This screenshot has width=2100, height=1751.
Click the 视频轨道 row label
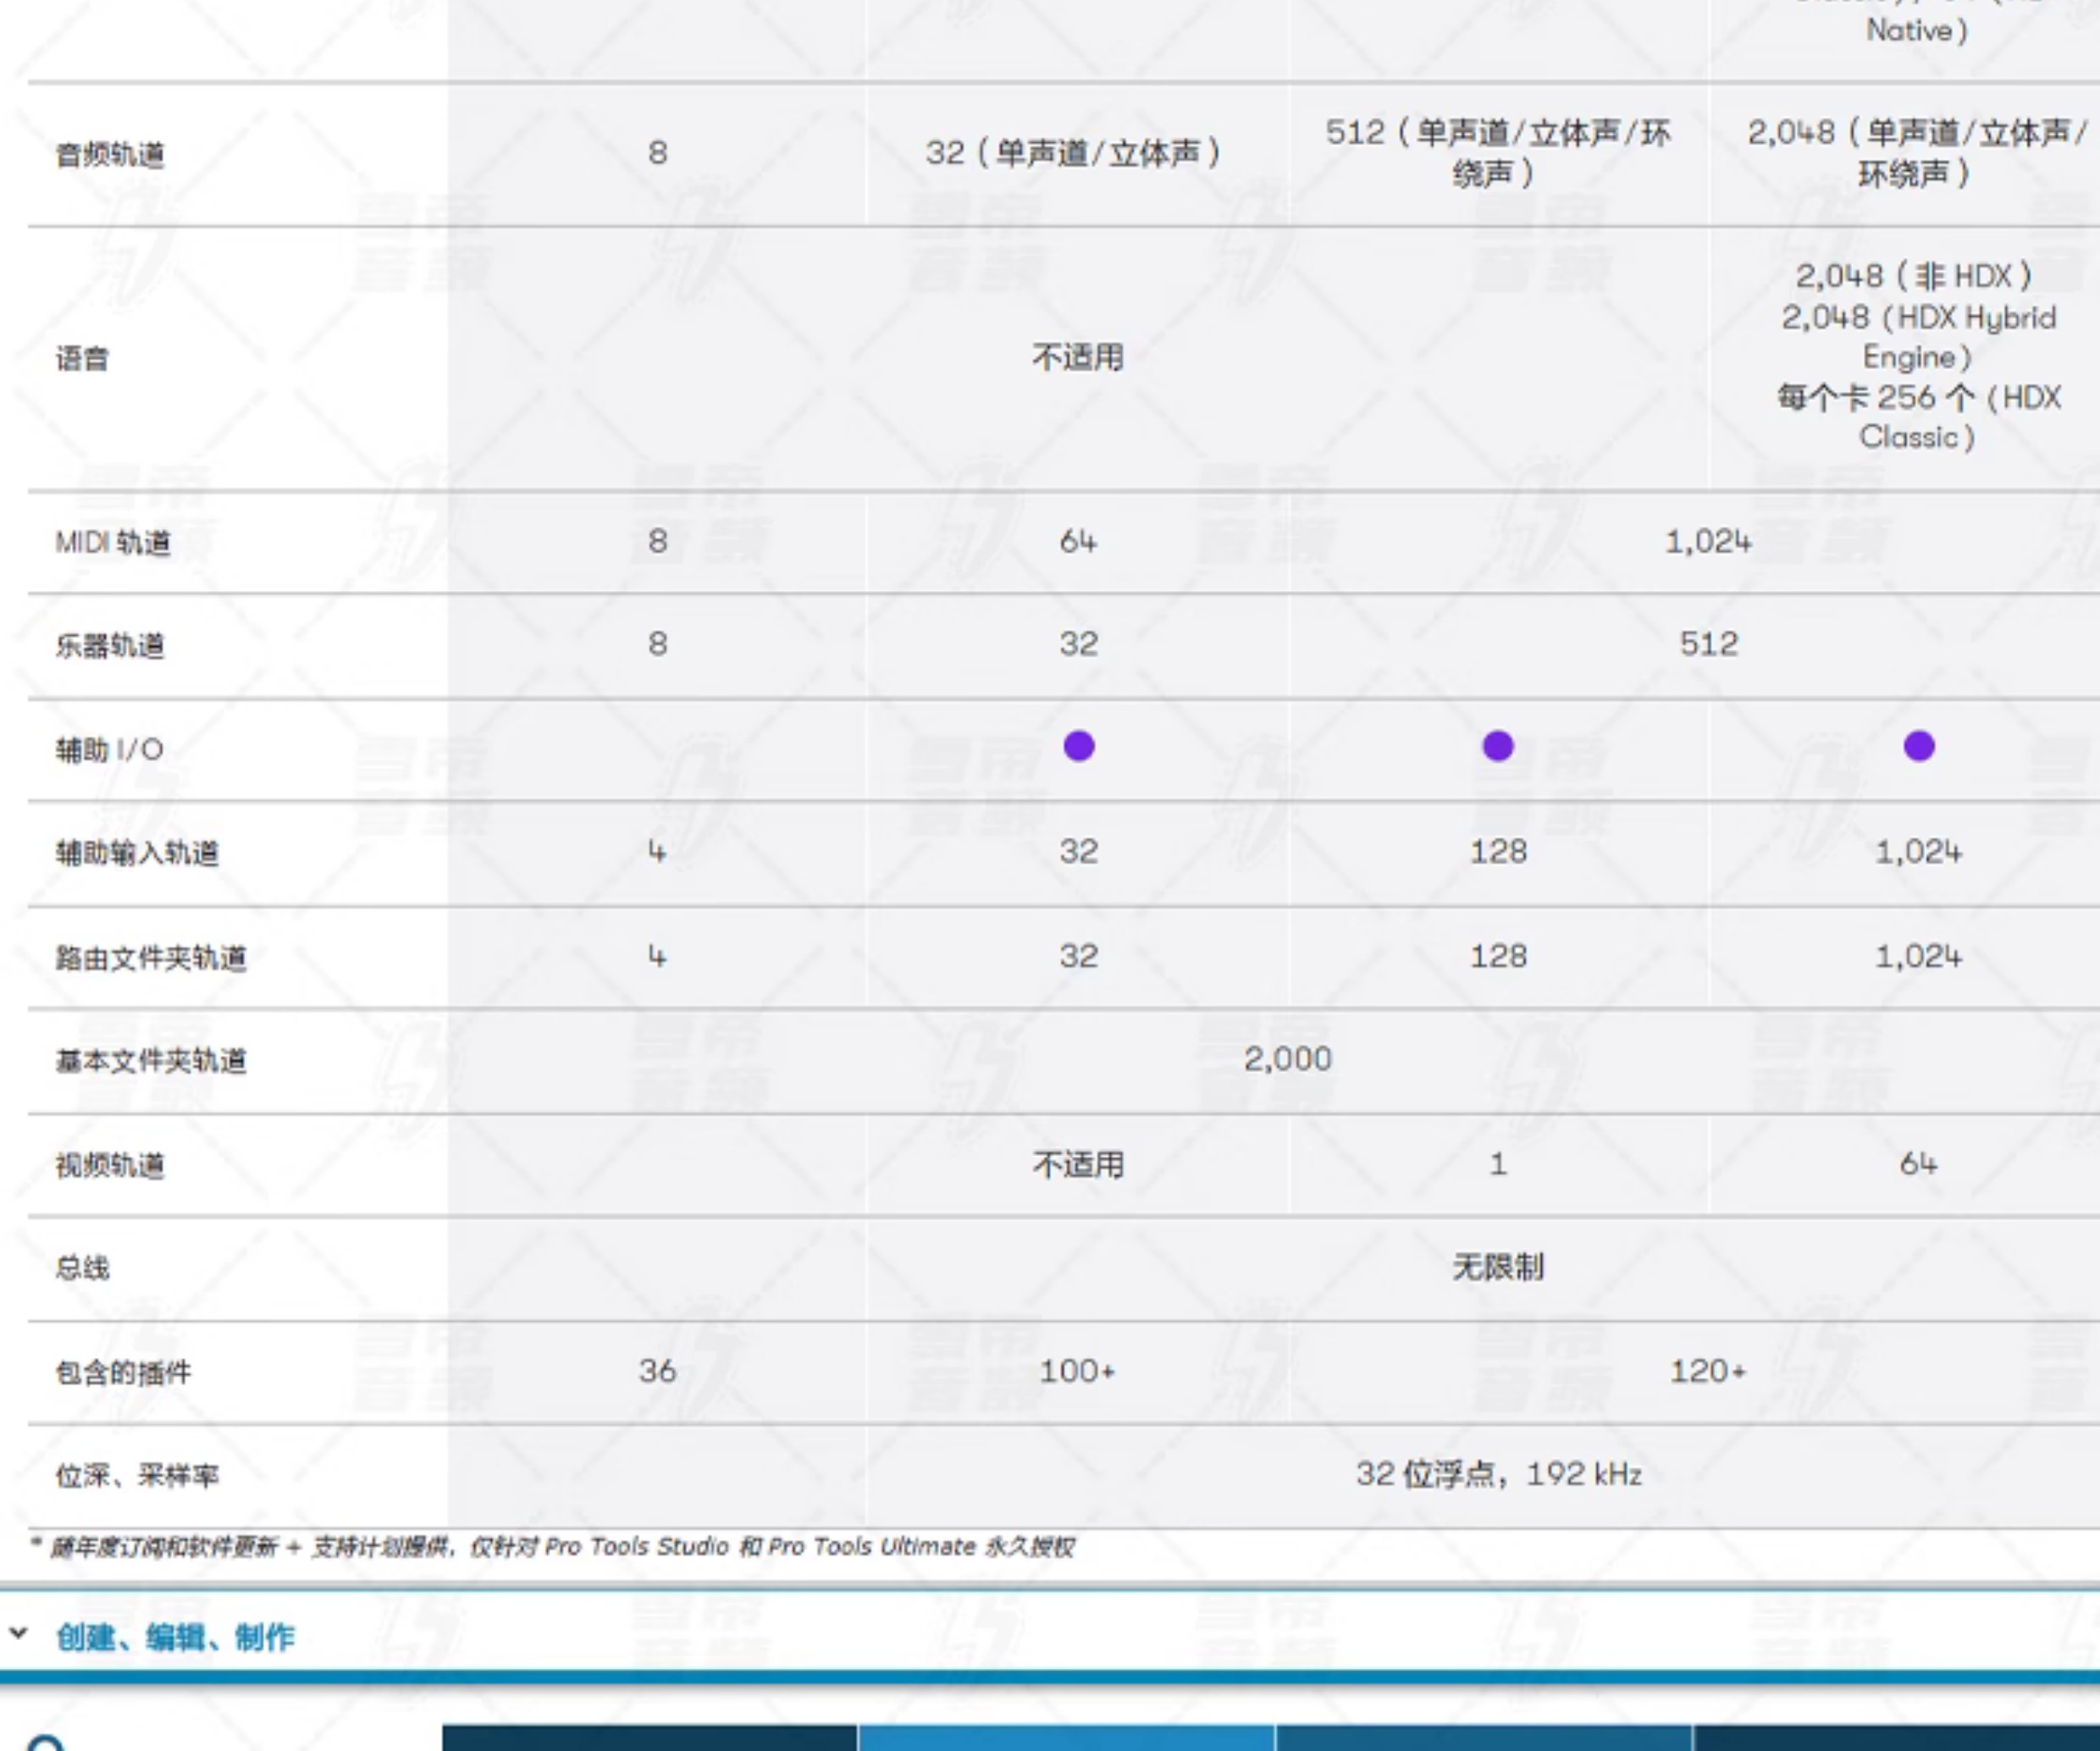[x=110, y=1165]
